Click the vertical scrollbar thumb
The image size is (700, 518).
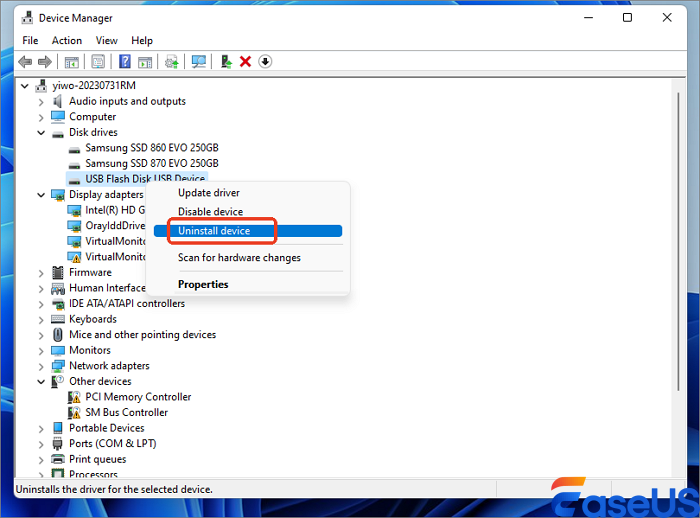(678, 241)
